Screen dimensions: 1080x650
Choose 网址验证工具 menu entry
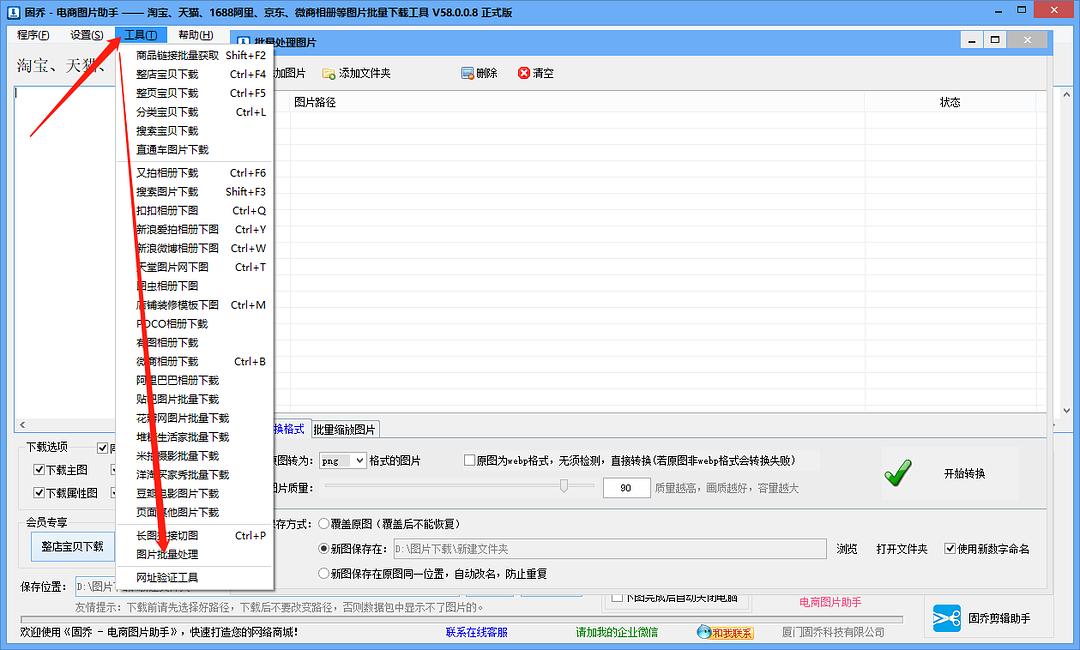click(196, 578)
